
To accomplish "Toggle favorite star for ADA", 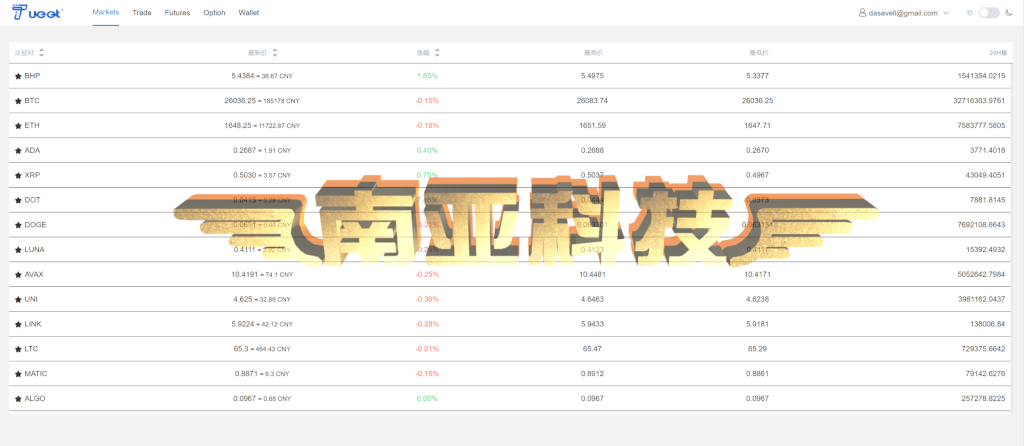I will tap(18, 151).
